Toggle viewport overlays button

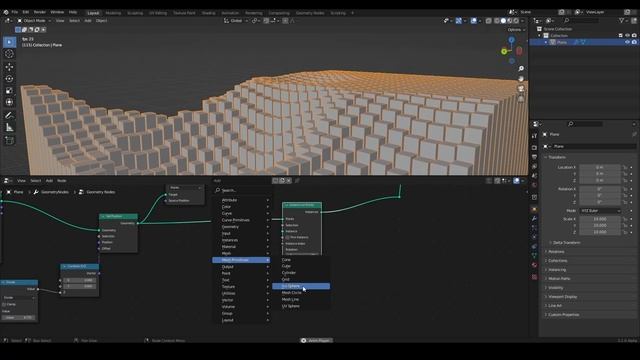473,21
